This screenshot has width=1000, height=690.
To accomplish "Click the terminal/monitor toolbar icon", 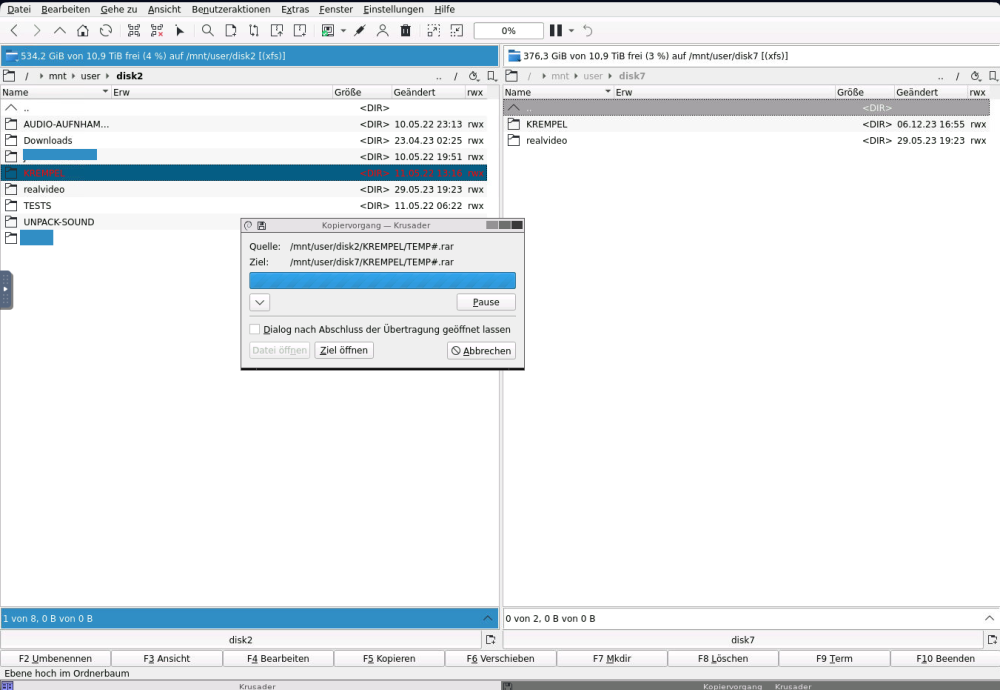I will coord(328,31).
